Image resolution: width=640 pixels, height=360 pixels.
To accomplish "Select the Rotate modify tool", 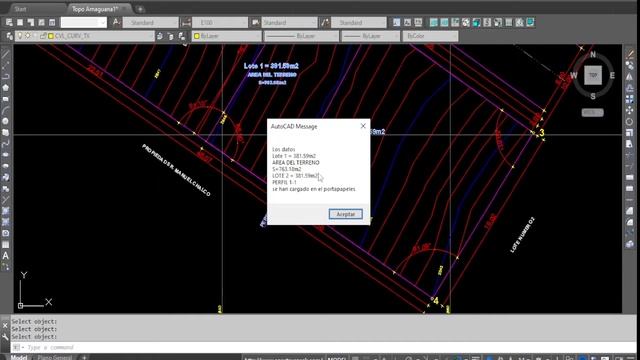I will pos(630,122).
